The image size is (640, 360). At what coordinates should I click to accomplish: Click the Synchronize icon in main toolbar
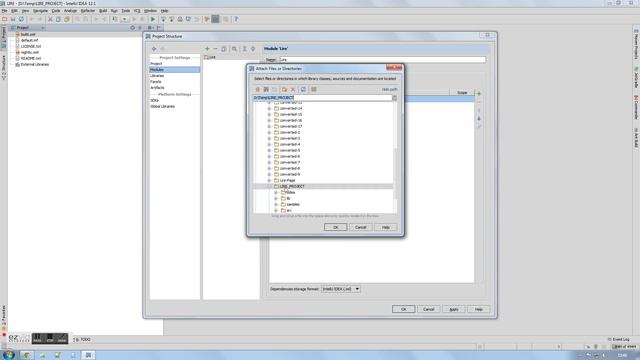tap(22, 19)
